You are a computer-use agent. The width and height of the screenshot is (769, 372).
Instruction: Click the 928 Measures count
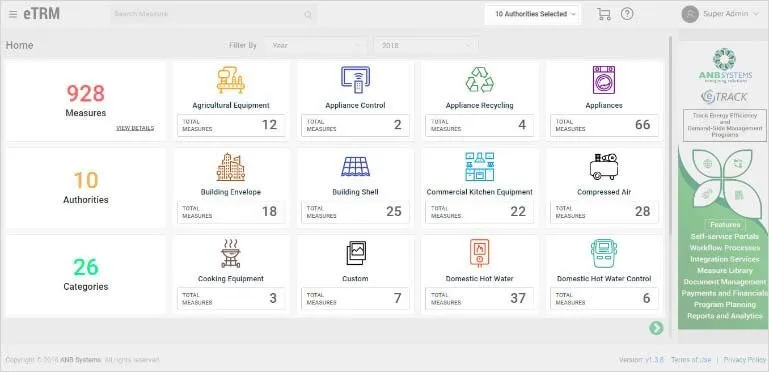(86, 94)
